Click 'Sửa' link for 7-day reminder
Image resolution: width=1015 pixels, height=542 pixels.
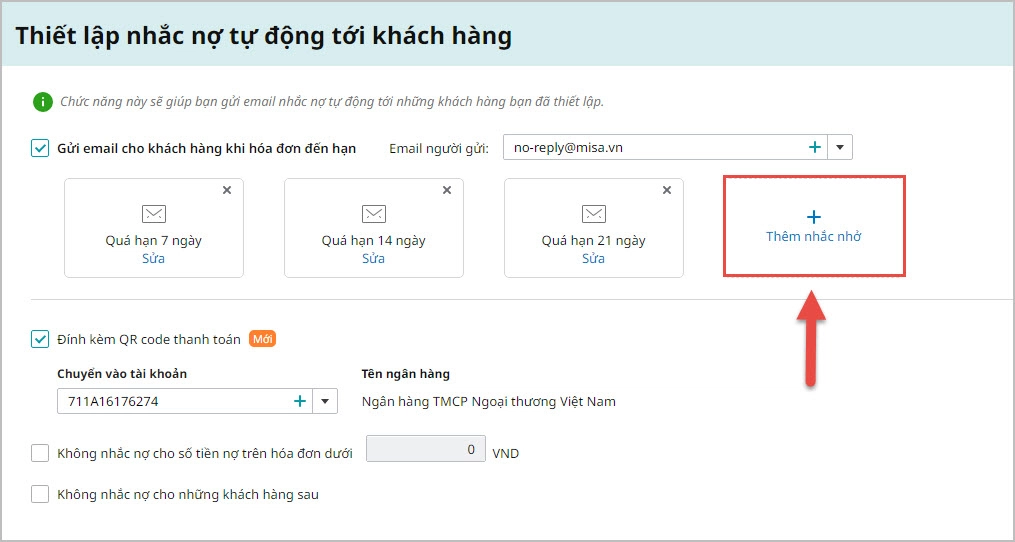pos(153,258)
